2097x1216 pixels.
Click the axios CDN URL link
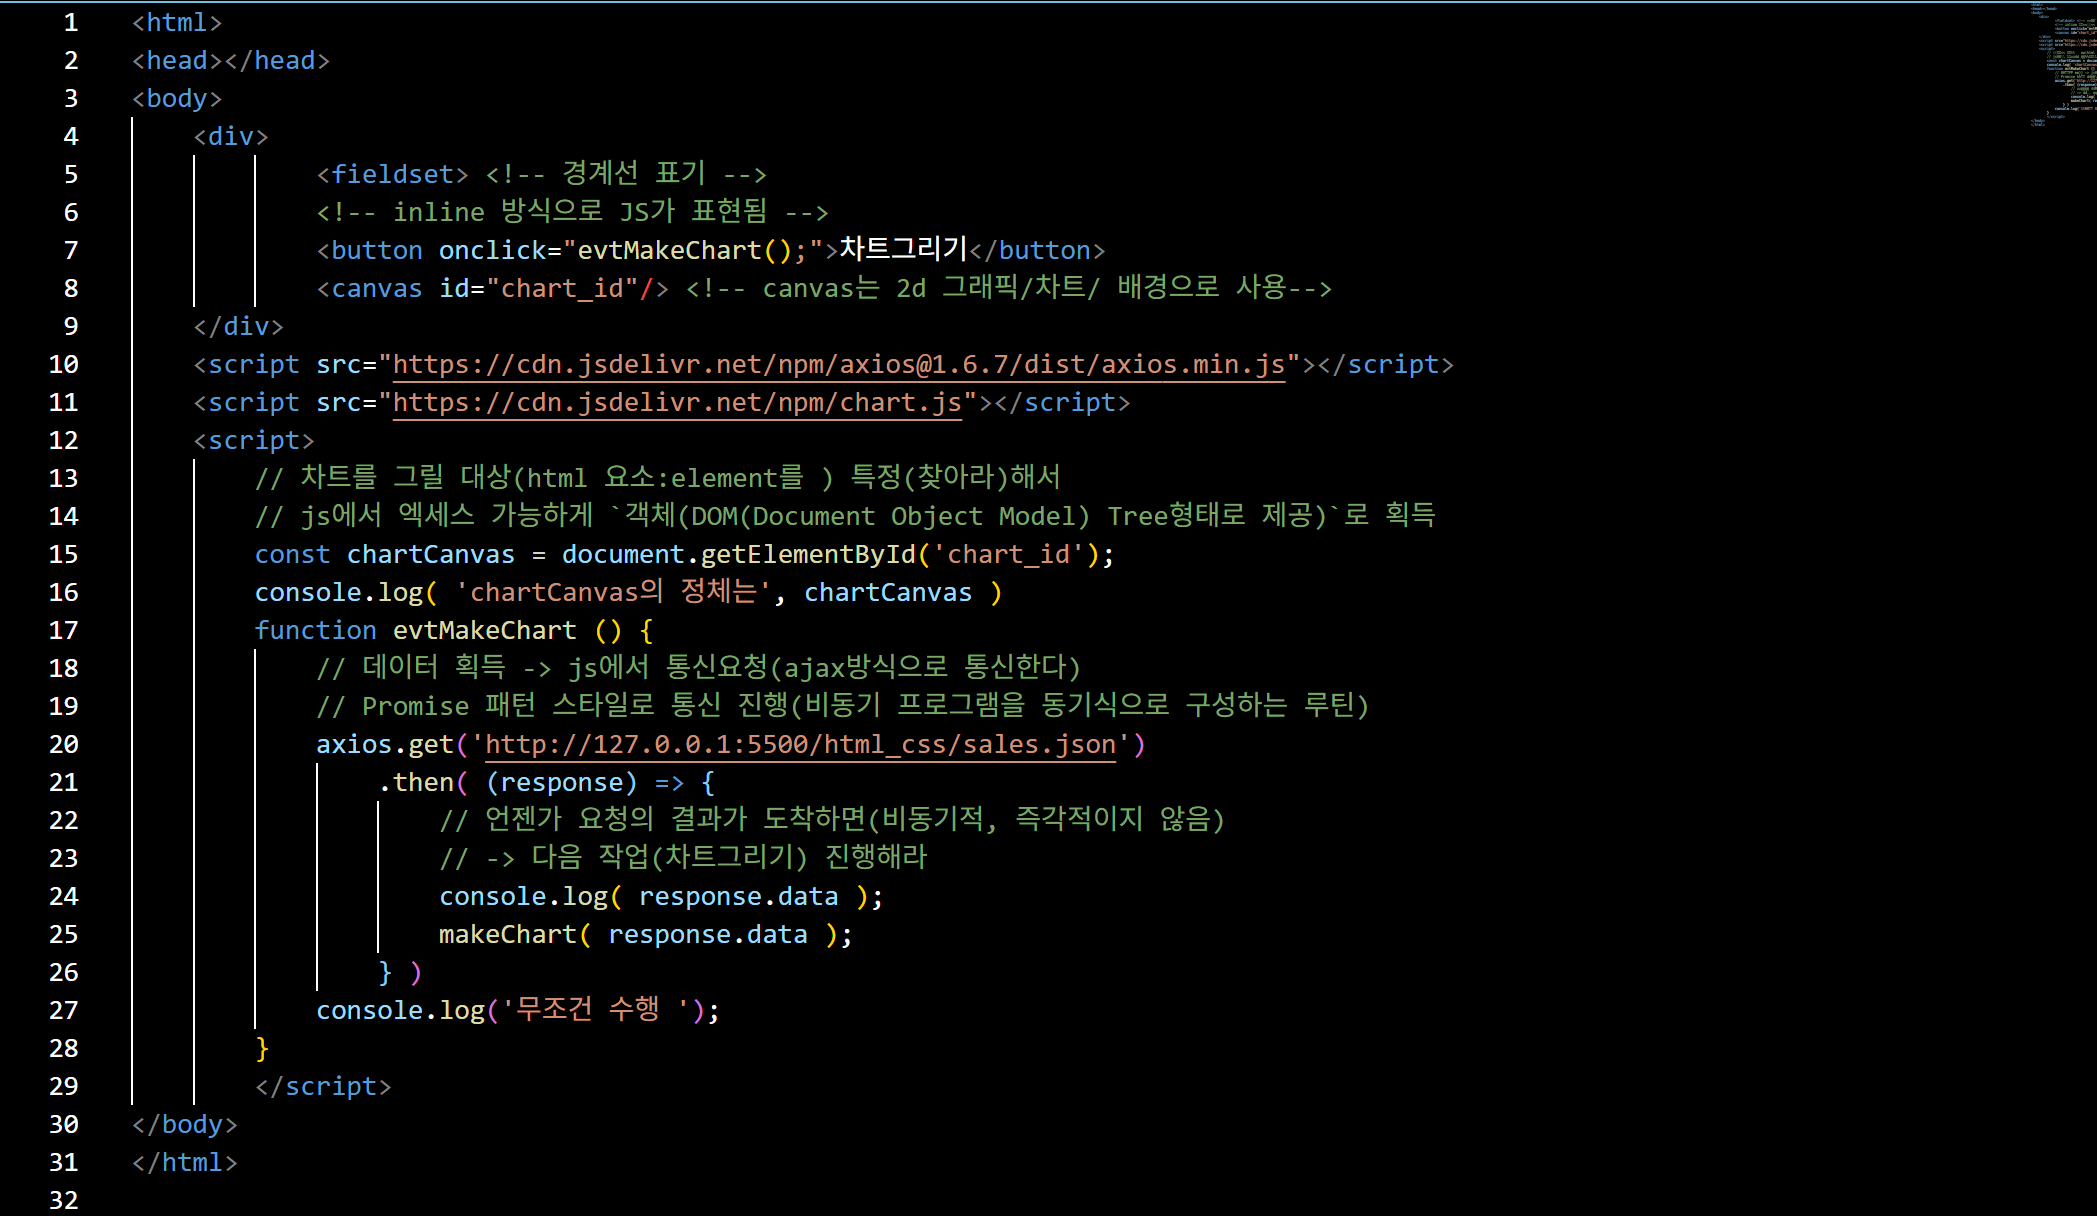838,365
